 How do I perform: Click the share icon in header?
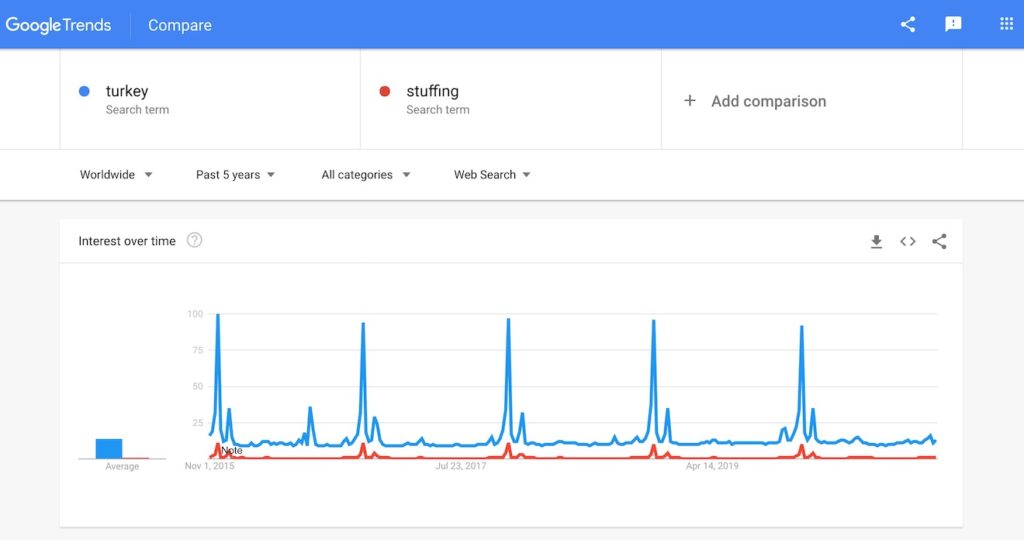(908, 25)
